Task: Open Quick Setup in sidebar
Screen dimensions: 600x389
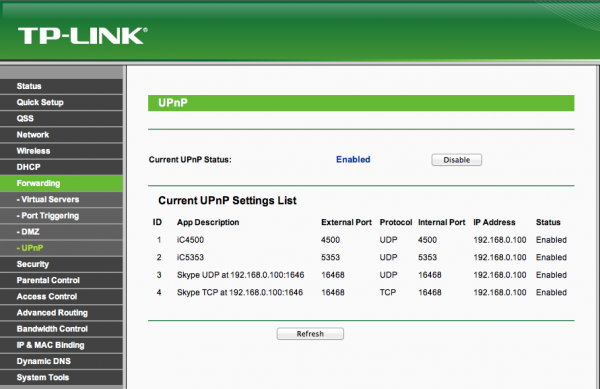Action: click(61, 102)
